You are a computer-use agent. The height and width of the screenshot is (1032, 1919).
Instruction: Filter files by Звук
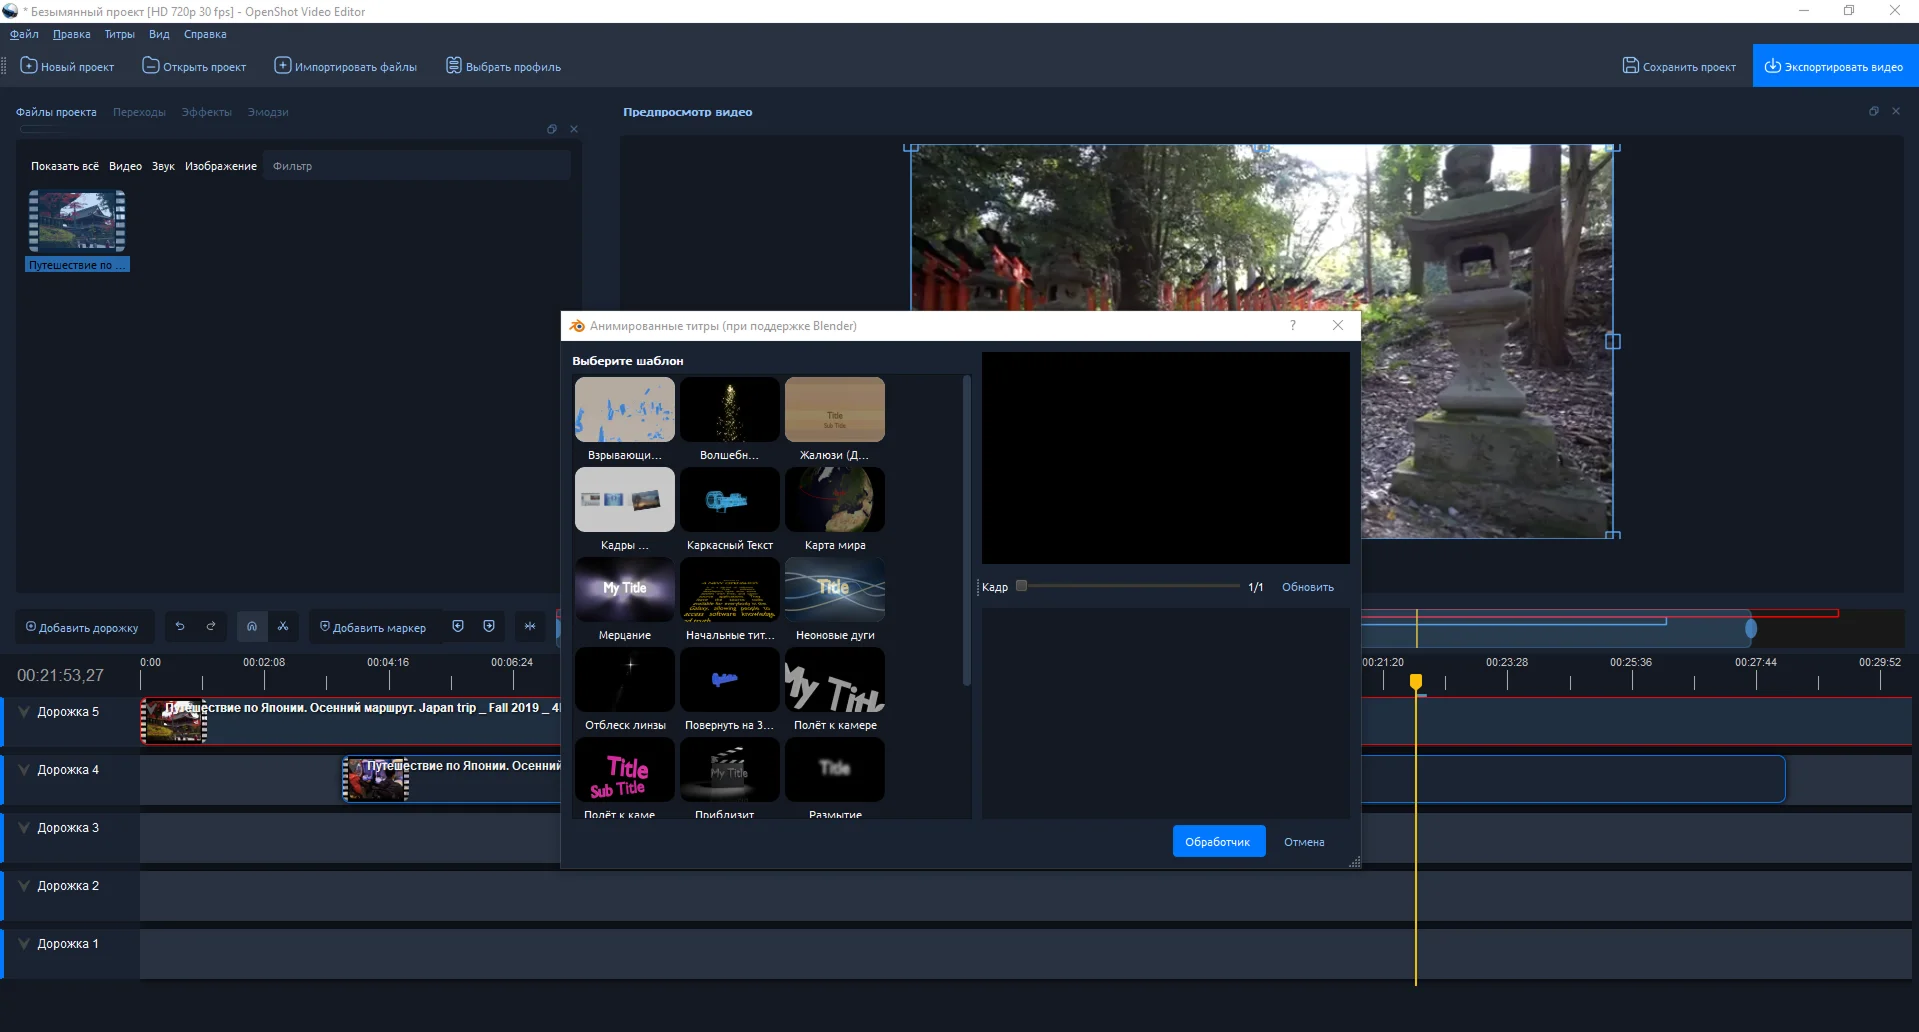point(163,166)
